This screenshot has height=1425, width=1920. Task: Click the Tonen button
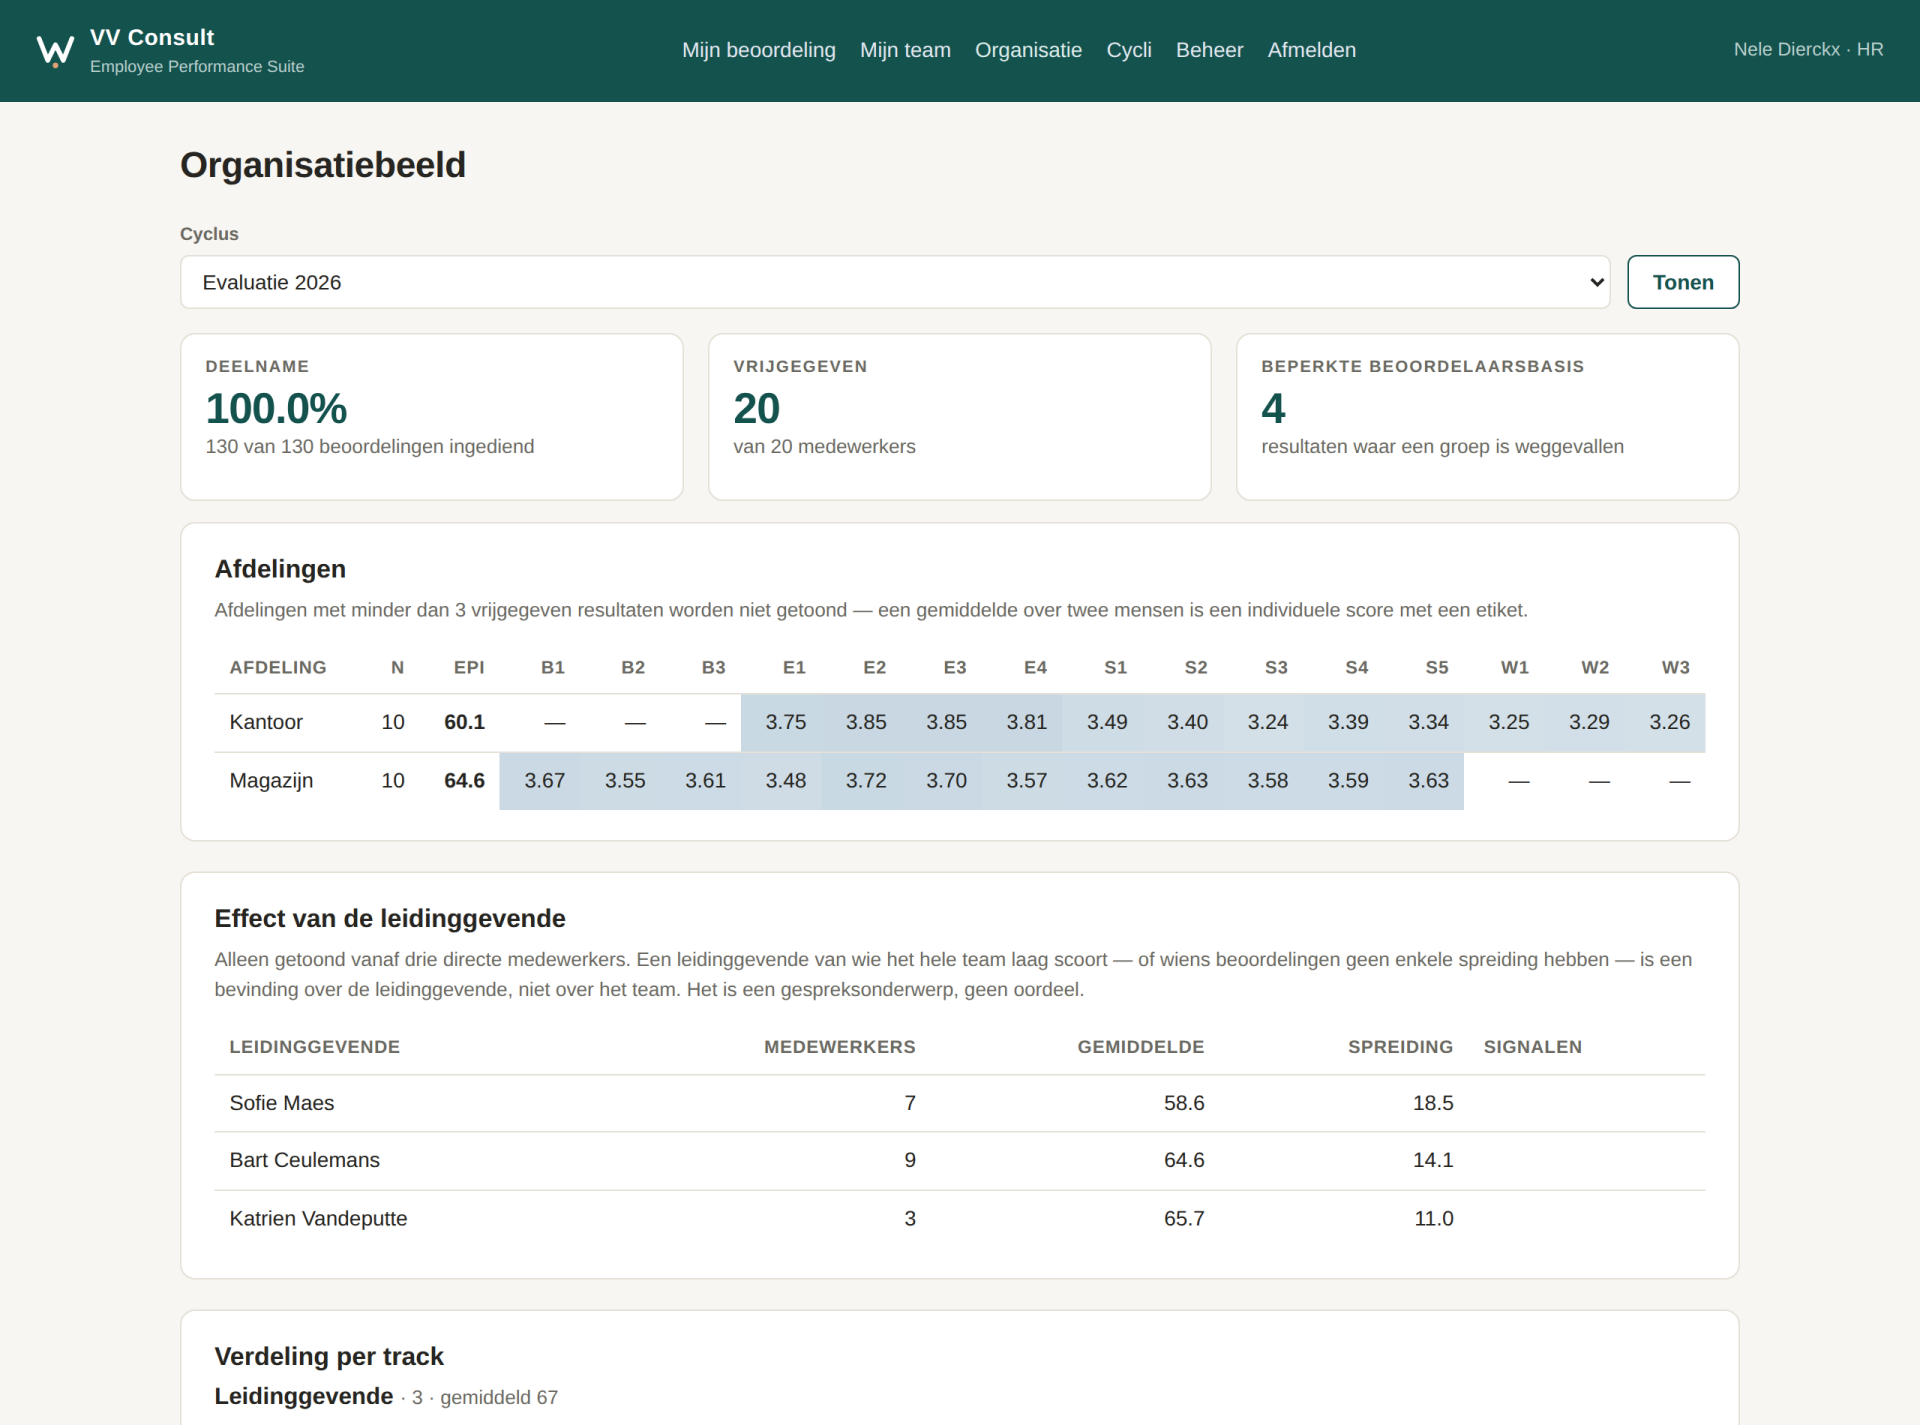pyautogui.click(x=1683, y=282)
